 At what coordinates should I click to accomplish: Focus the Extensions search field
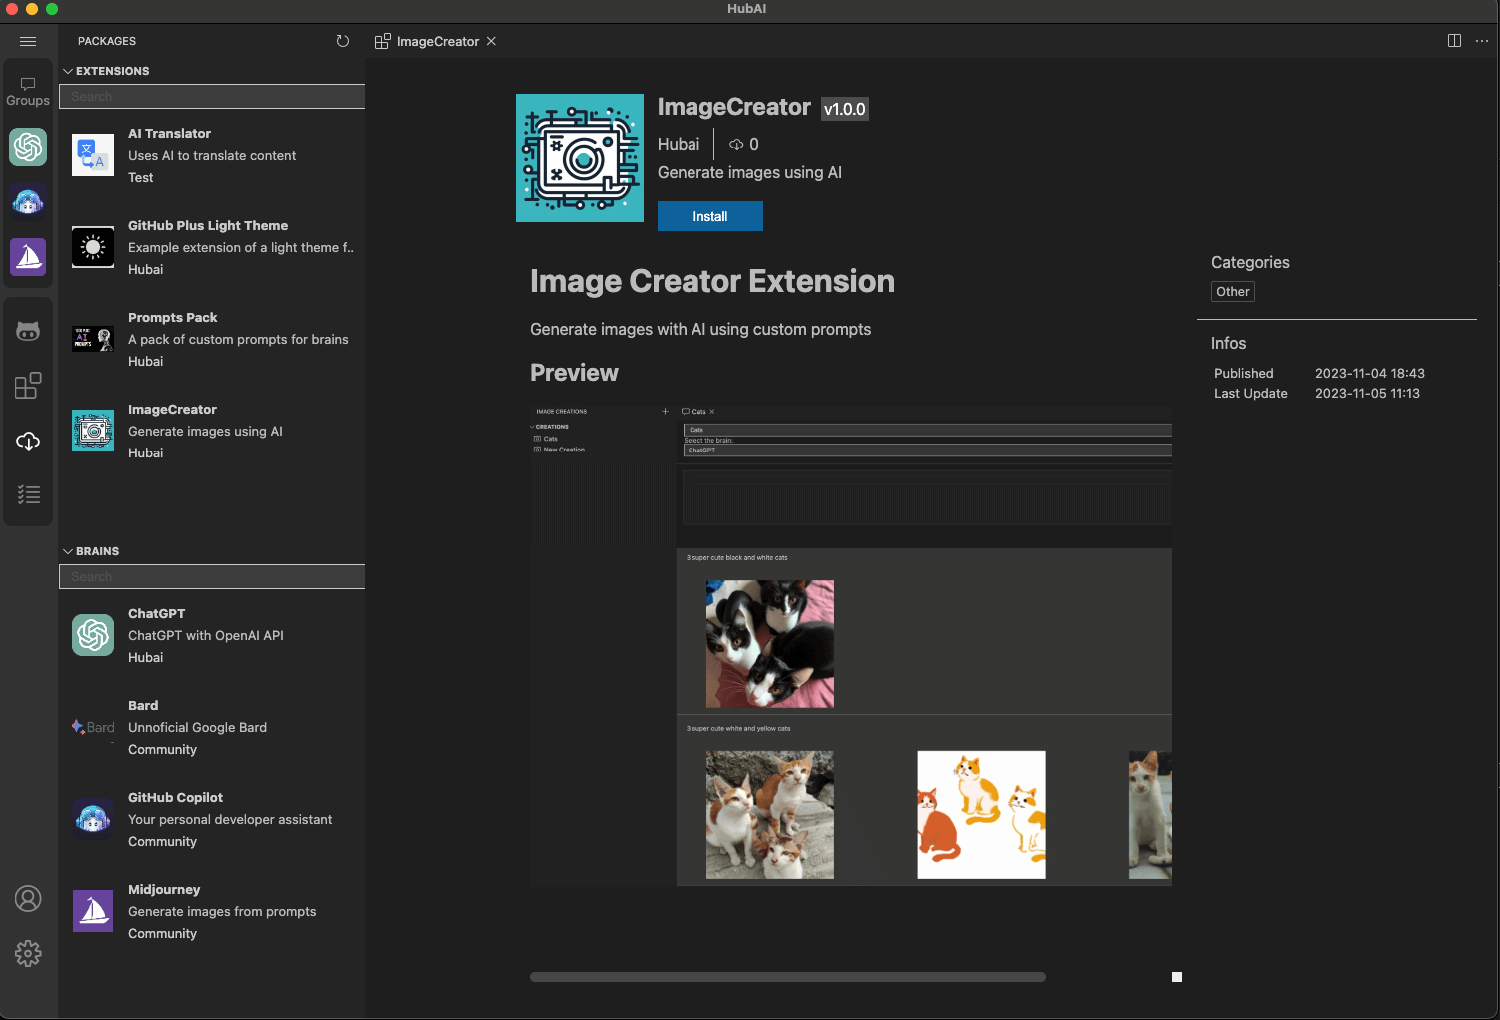point(212,97)
